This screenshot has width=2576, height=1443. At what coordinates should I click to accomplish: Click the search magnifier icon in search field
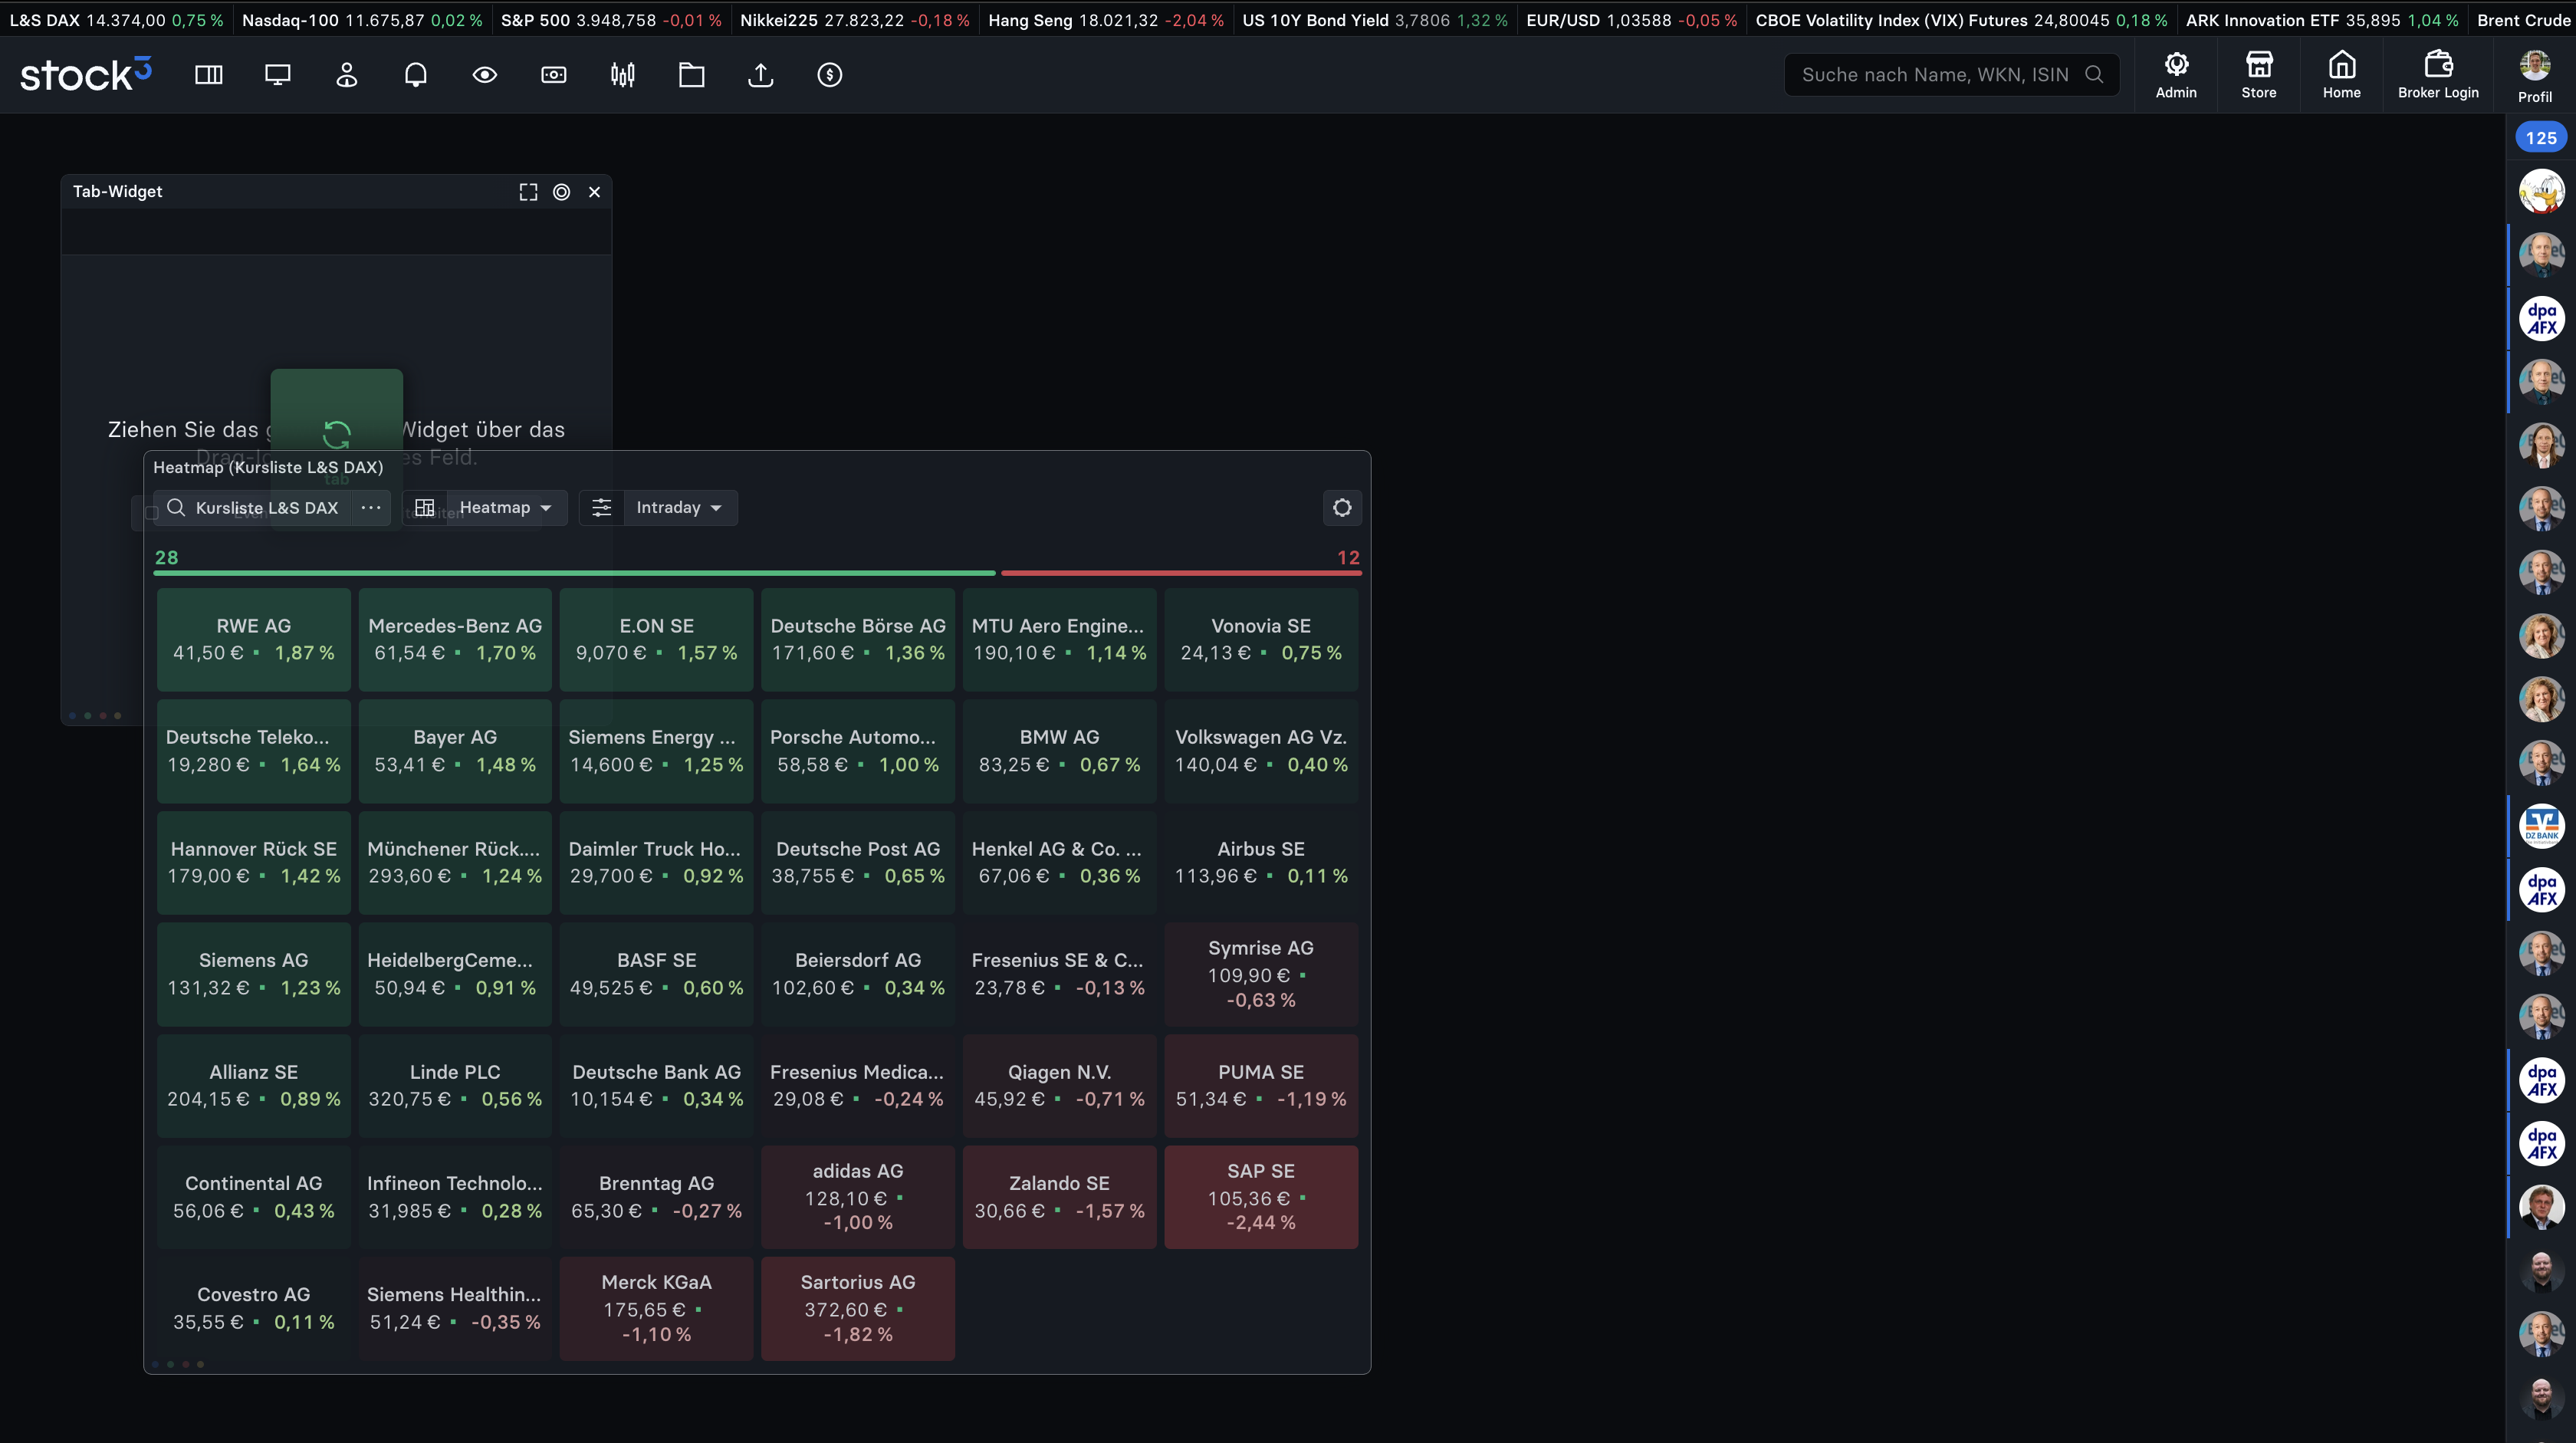tap(2093, 74)
